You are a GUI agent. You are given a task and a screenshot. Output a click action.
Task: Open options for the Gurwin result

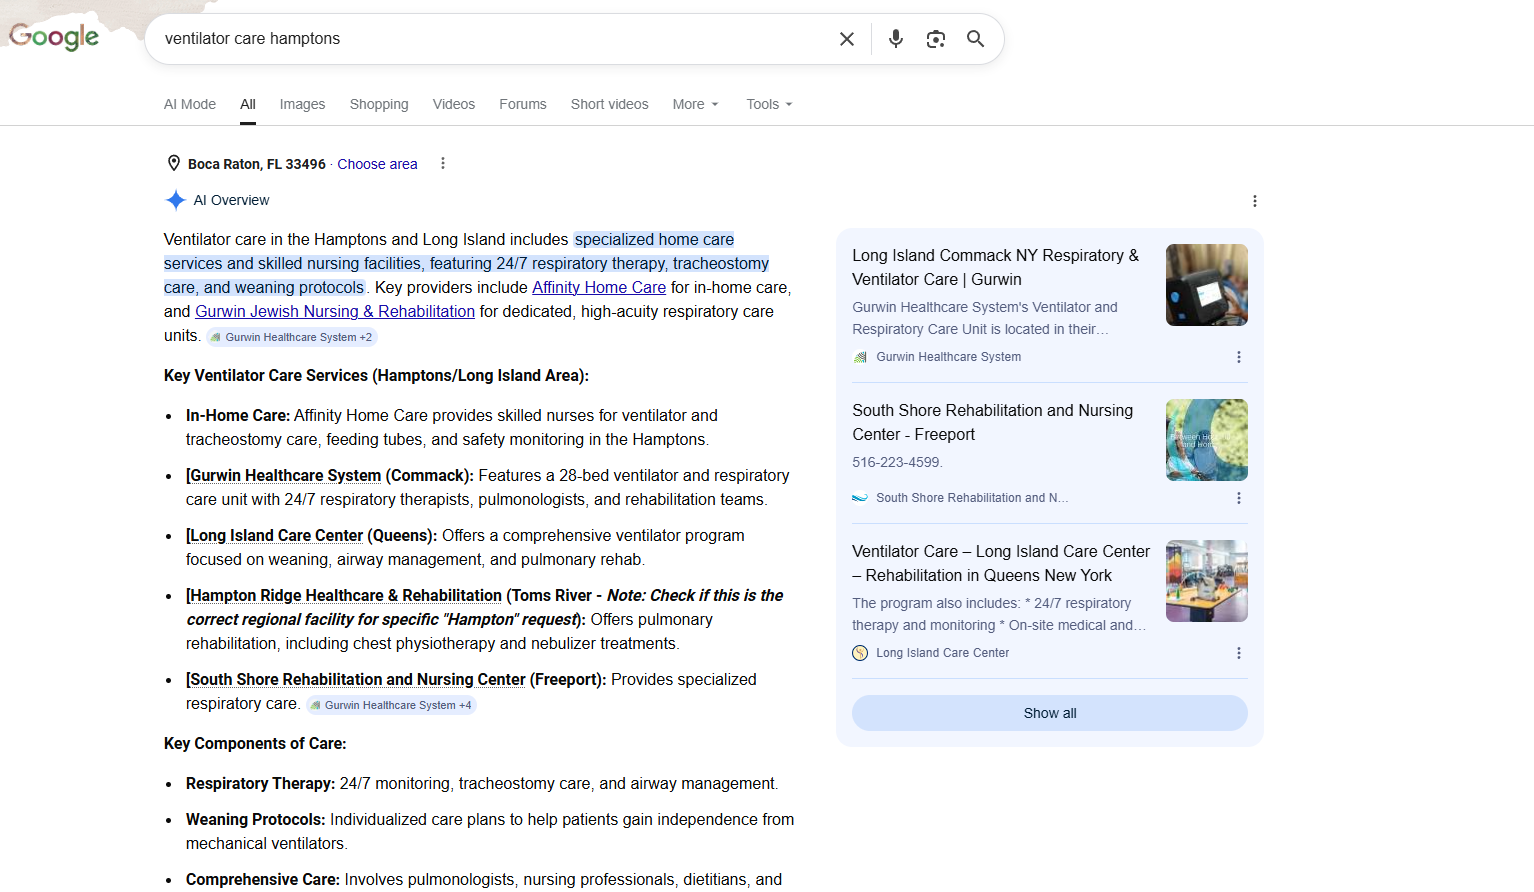click(1239, 357)
